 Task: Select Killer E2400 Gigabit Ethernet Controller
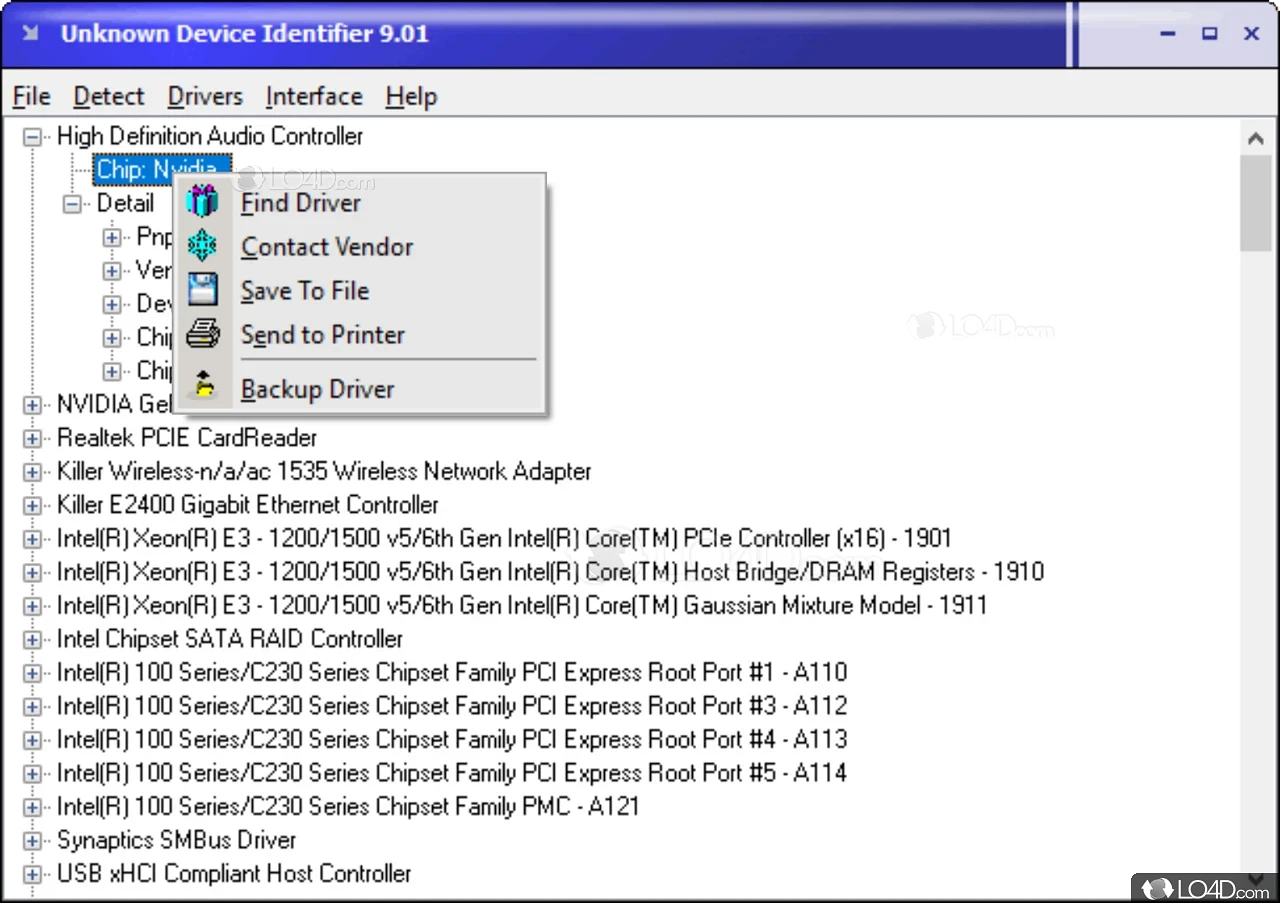[248, 505]
